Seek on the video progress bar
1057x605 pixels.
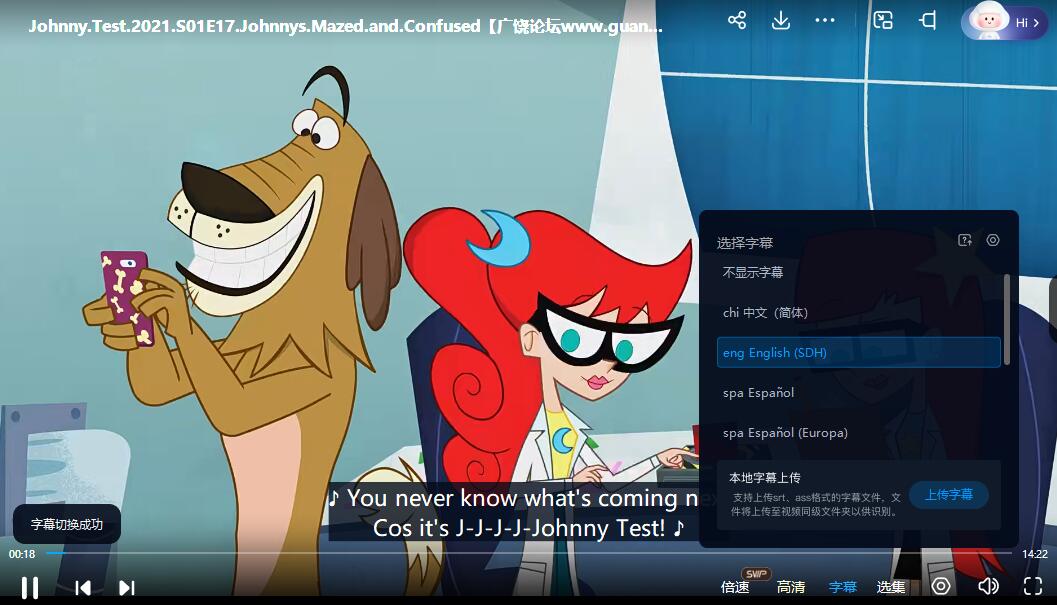[528, 553]
